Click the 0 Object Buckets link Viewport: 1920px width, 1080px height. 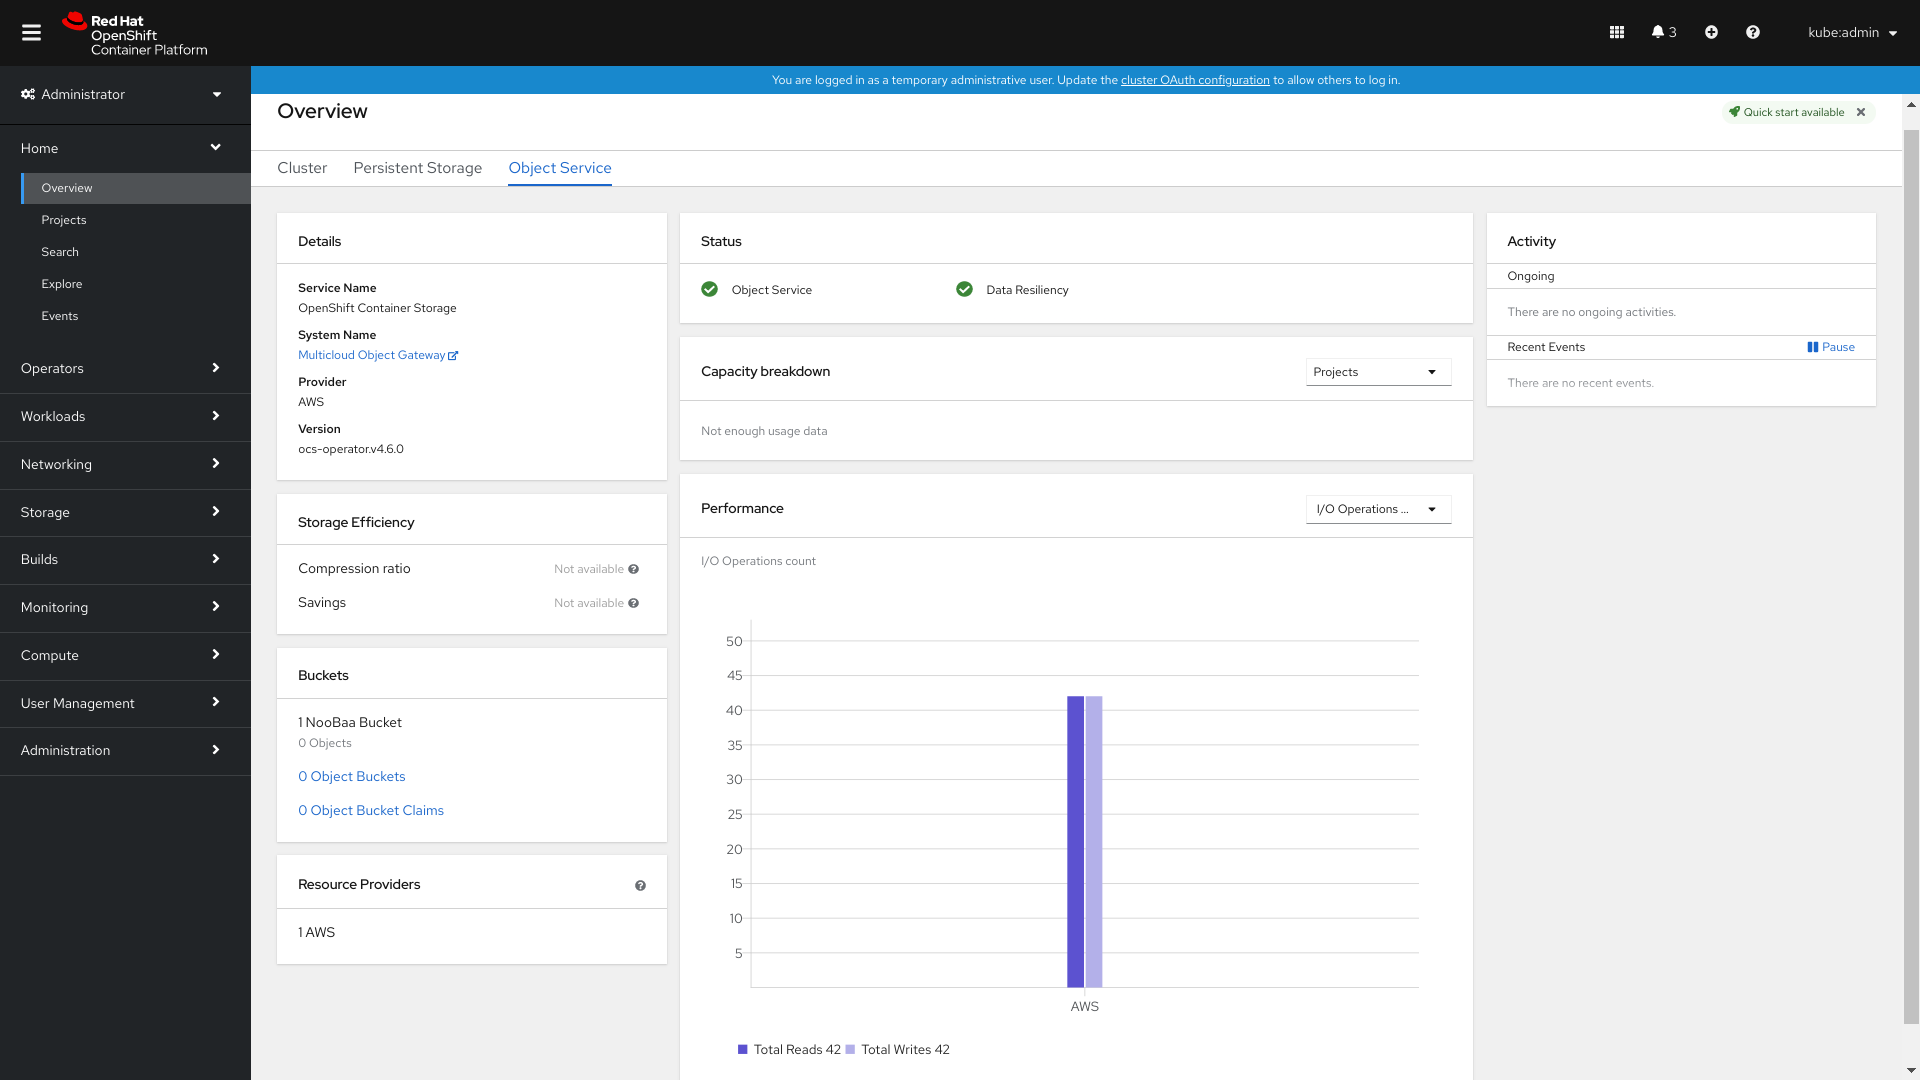pyautogui.click(x=351, y=775)
